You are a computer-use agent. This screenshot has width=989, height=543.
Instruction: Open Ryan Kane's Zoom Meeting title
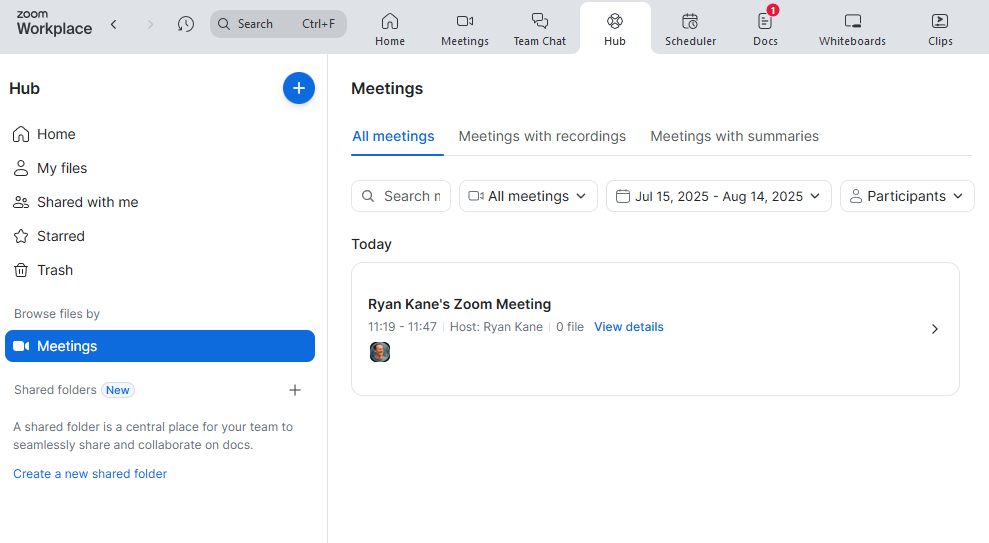pyautogui.click(x=459, y=305)
